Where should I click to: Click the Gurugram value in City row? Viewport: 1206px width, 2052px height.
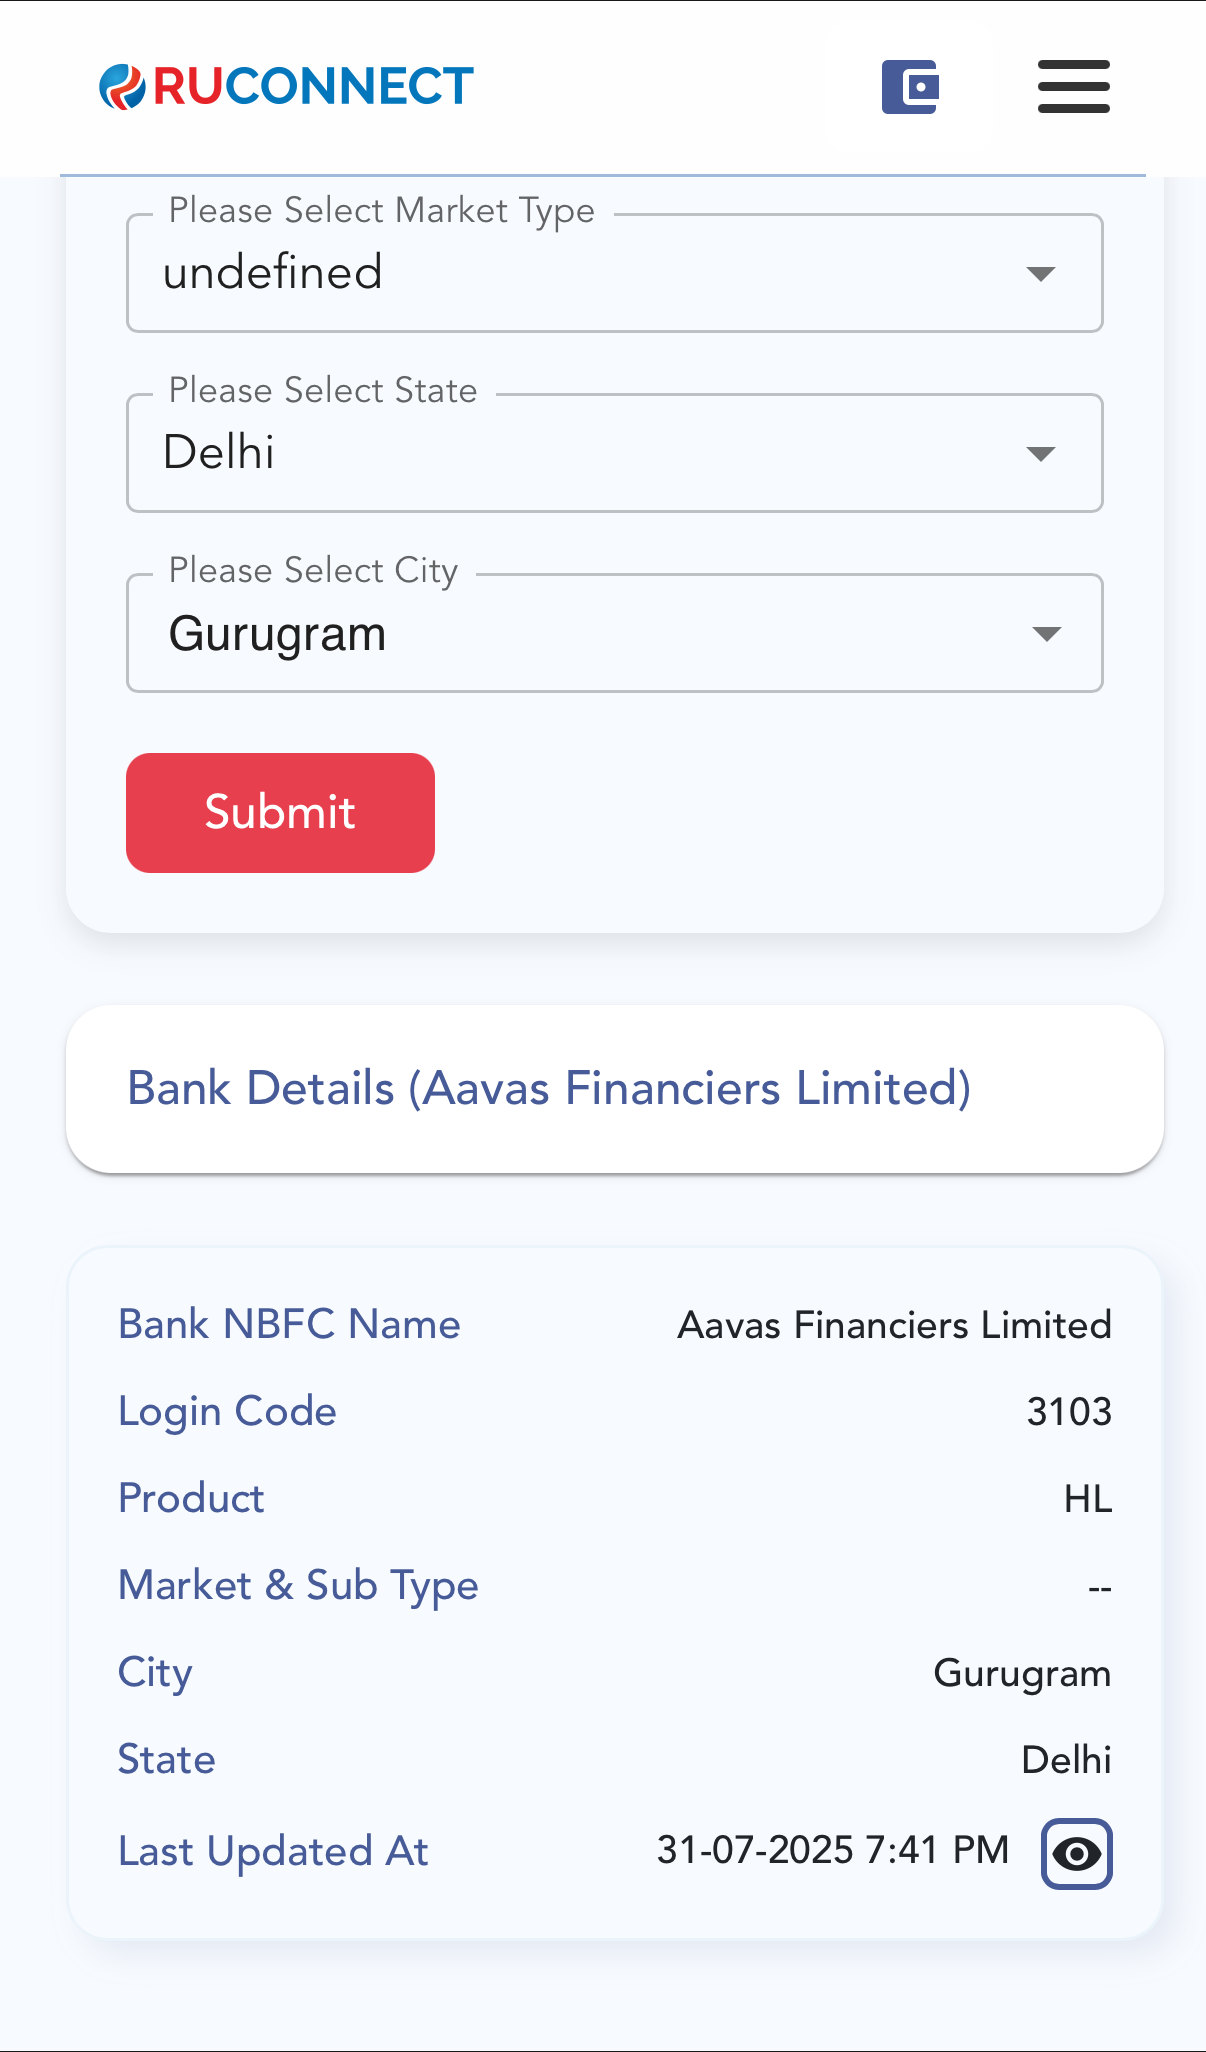tap(1021, 1673)
